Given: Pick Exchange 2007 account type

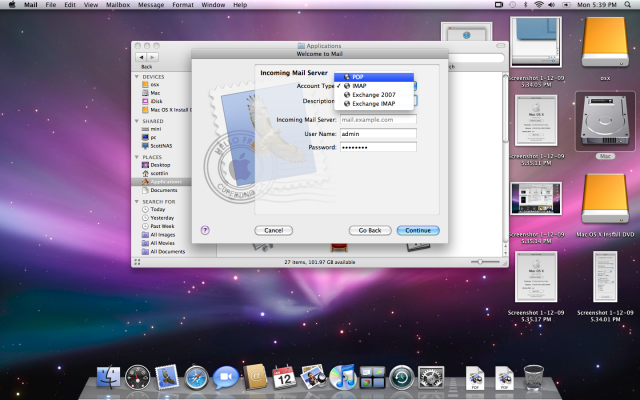Looking at the screenshot, I should [374, 95].
